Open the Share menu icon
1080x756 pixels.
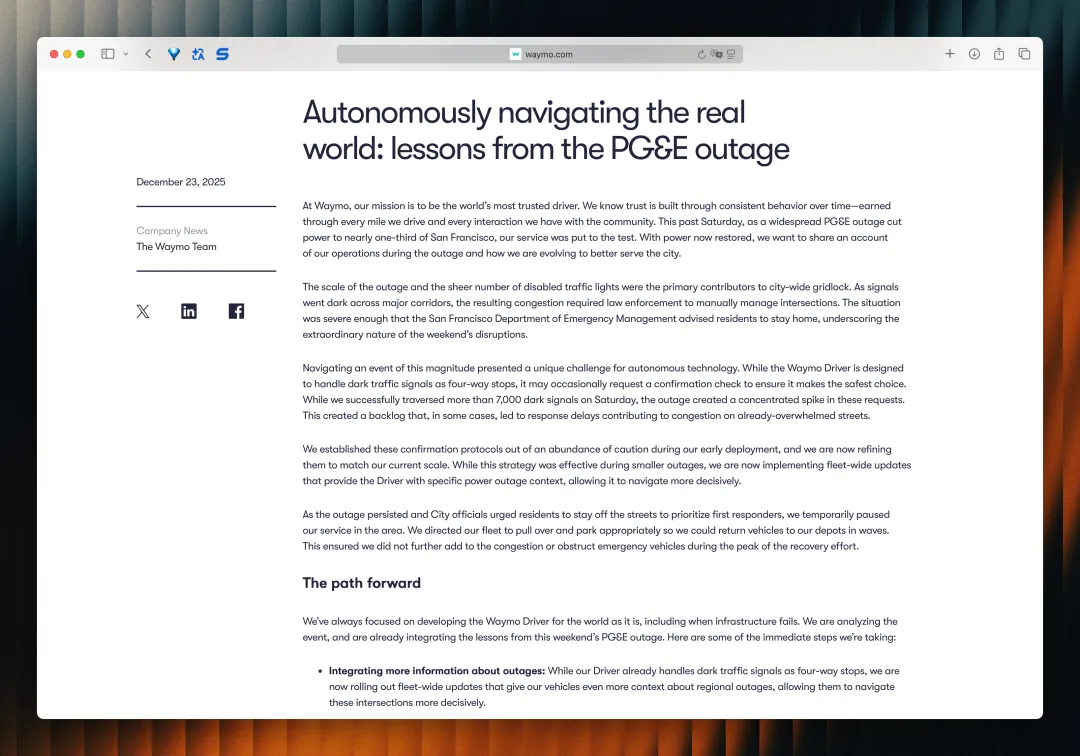tap(999, 54)
